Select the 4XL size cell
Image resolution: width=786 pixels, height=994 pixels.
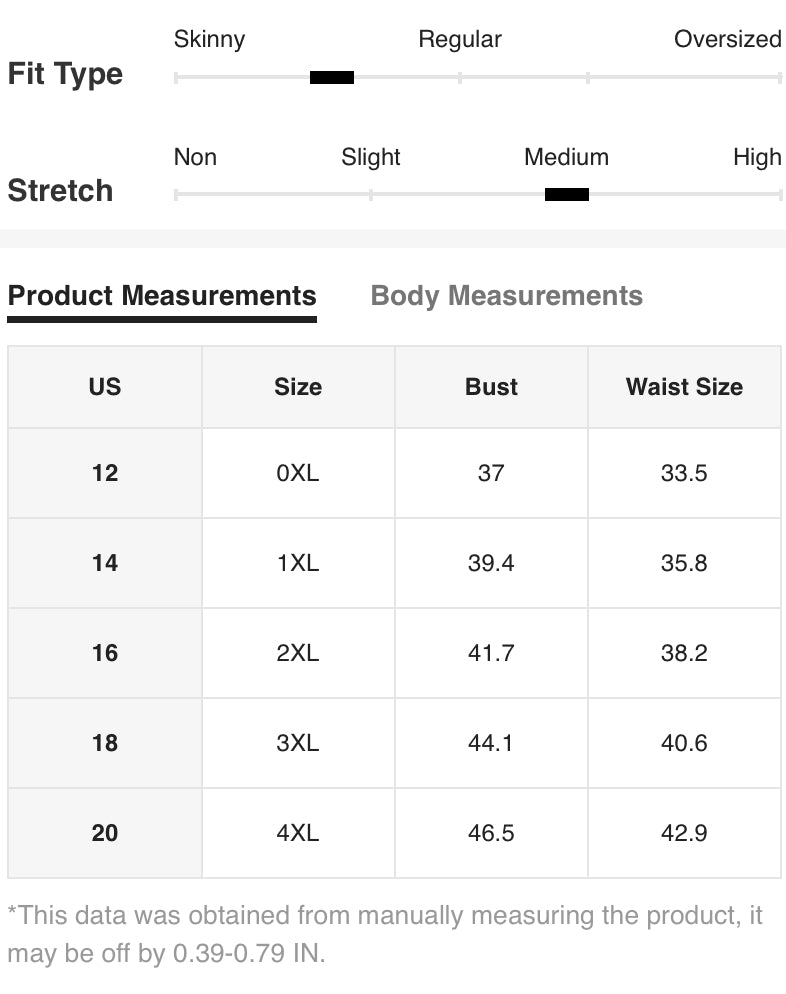298,833
